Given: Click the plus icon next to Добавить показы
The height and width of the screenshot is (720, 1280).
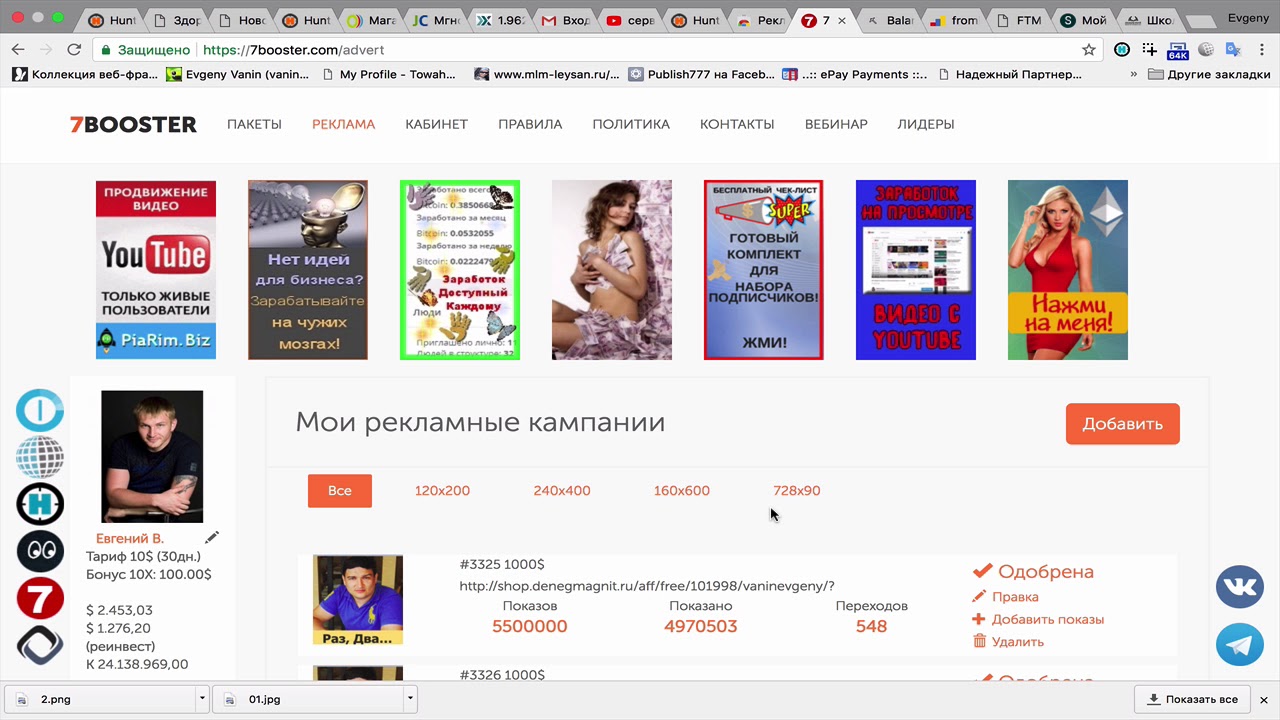Looking at the screenshot, I should click(x=979, y=619).
